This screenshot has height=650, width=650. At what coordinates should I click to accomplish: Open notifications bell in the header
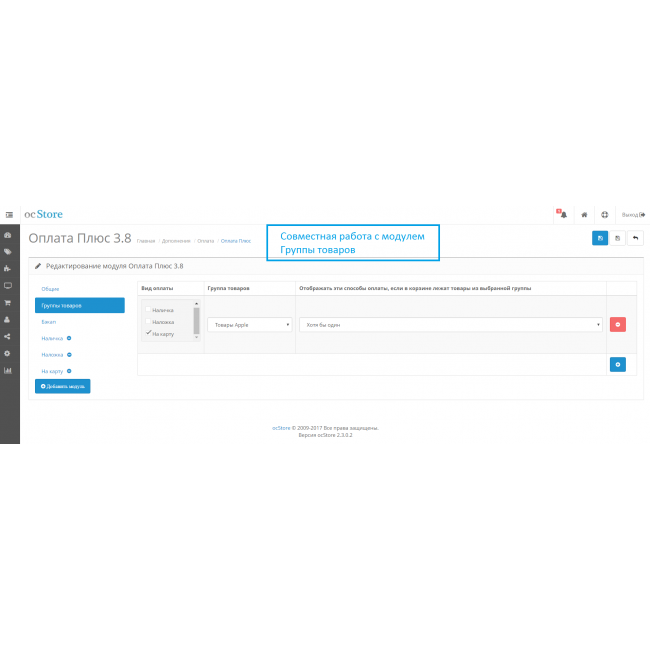click(562, 215)
